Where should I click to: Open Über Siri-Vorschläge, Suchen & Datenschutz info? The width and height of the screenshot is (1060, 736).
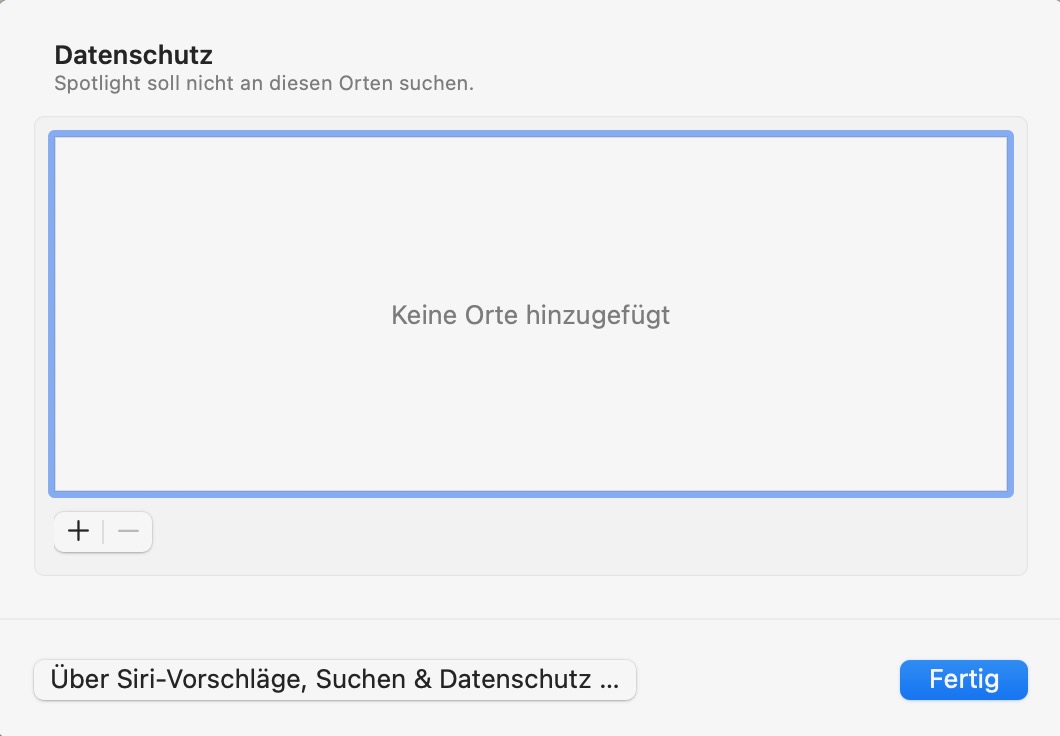(334, 680)
